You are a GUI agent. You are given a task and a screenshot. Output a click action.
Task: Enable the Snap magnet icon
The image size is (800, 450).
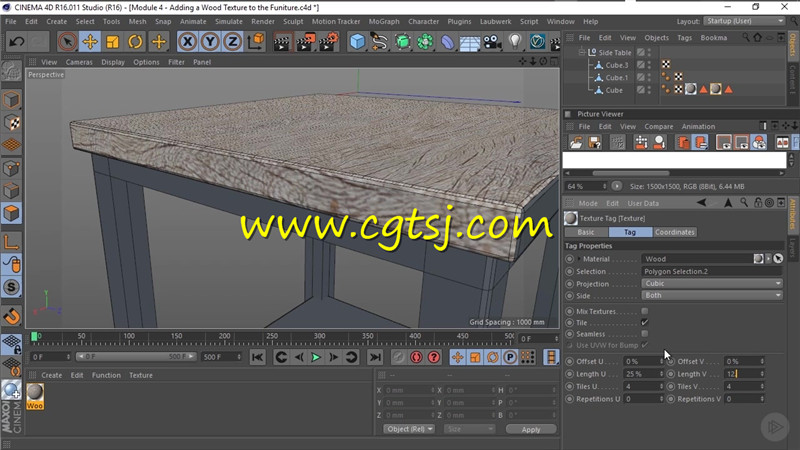(x=11, y=317)
